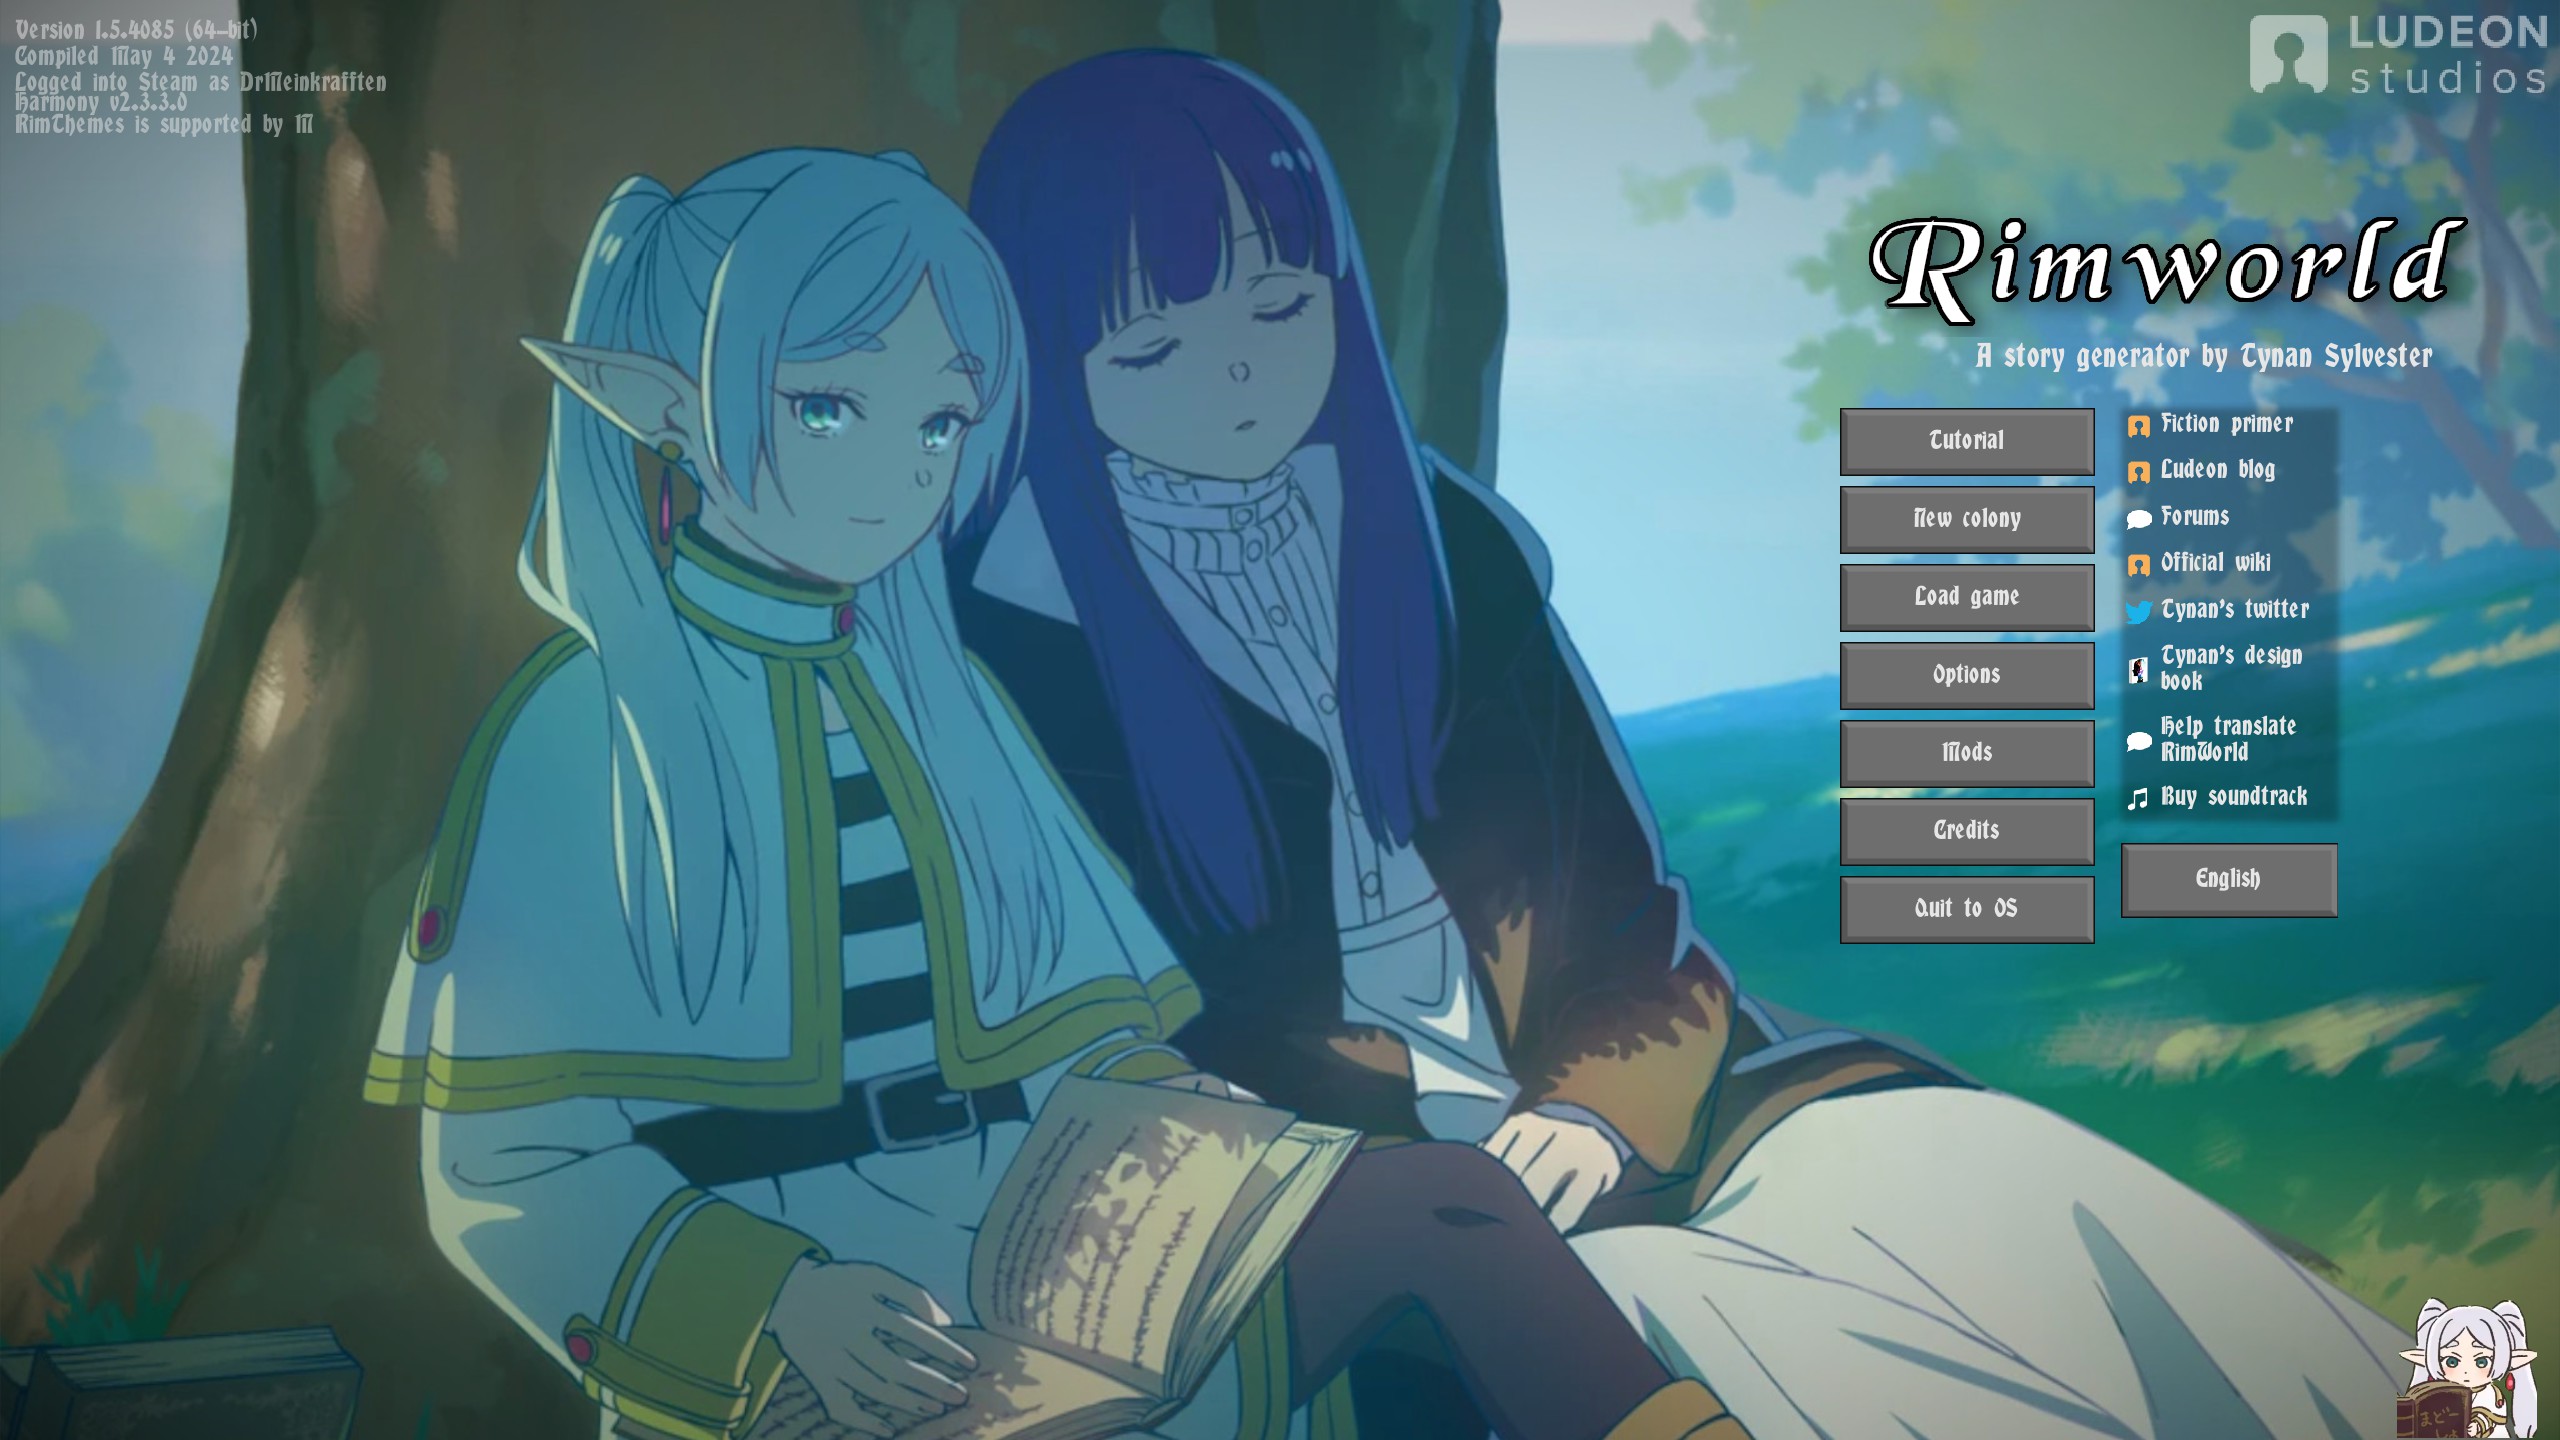2560x1440 pixels.
Task: Click the book cover icon beside design book
Action: click(2139, 670)
